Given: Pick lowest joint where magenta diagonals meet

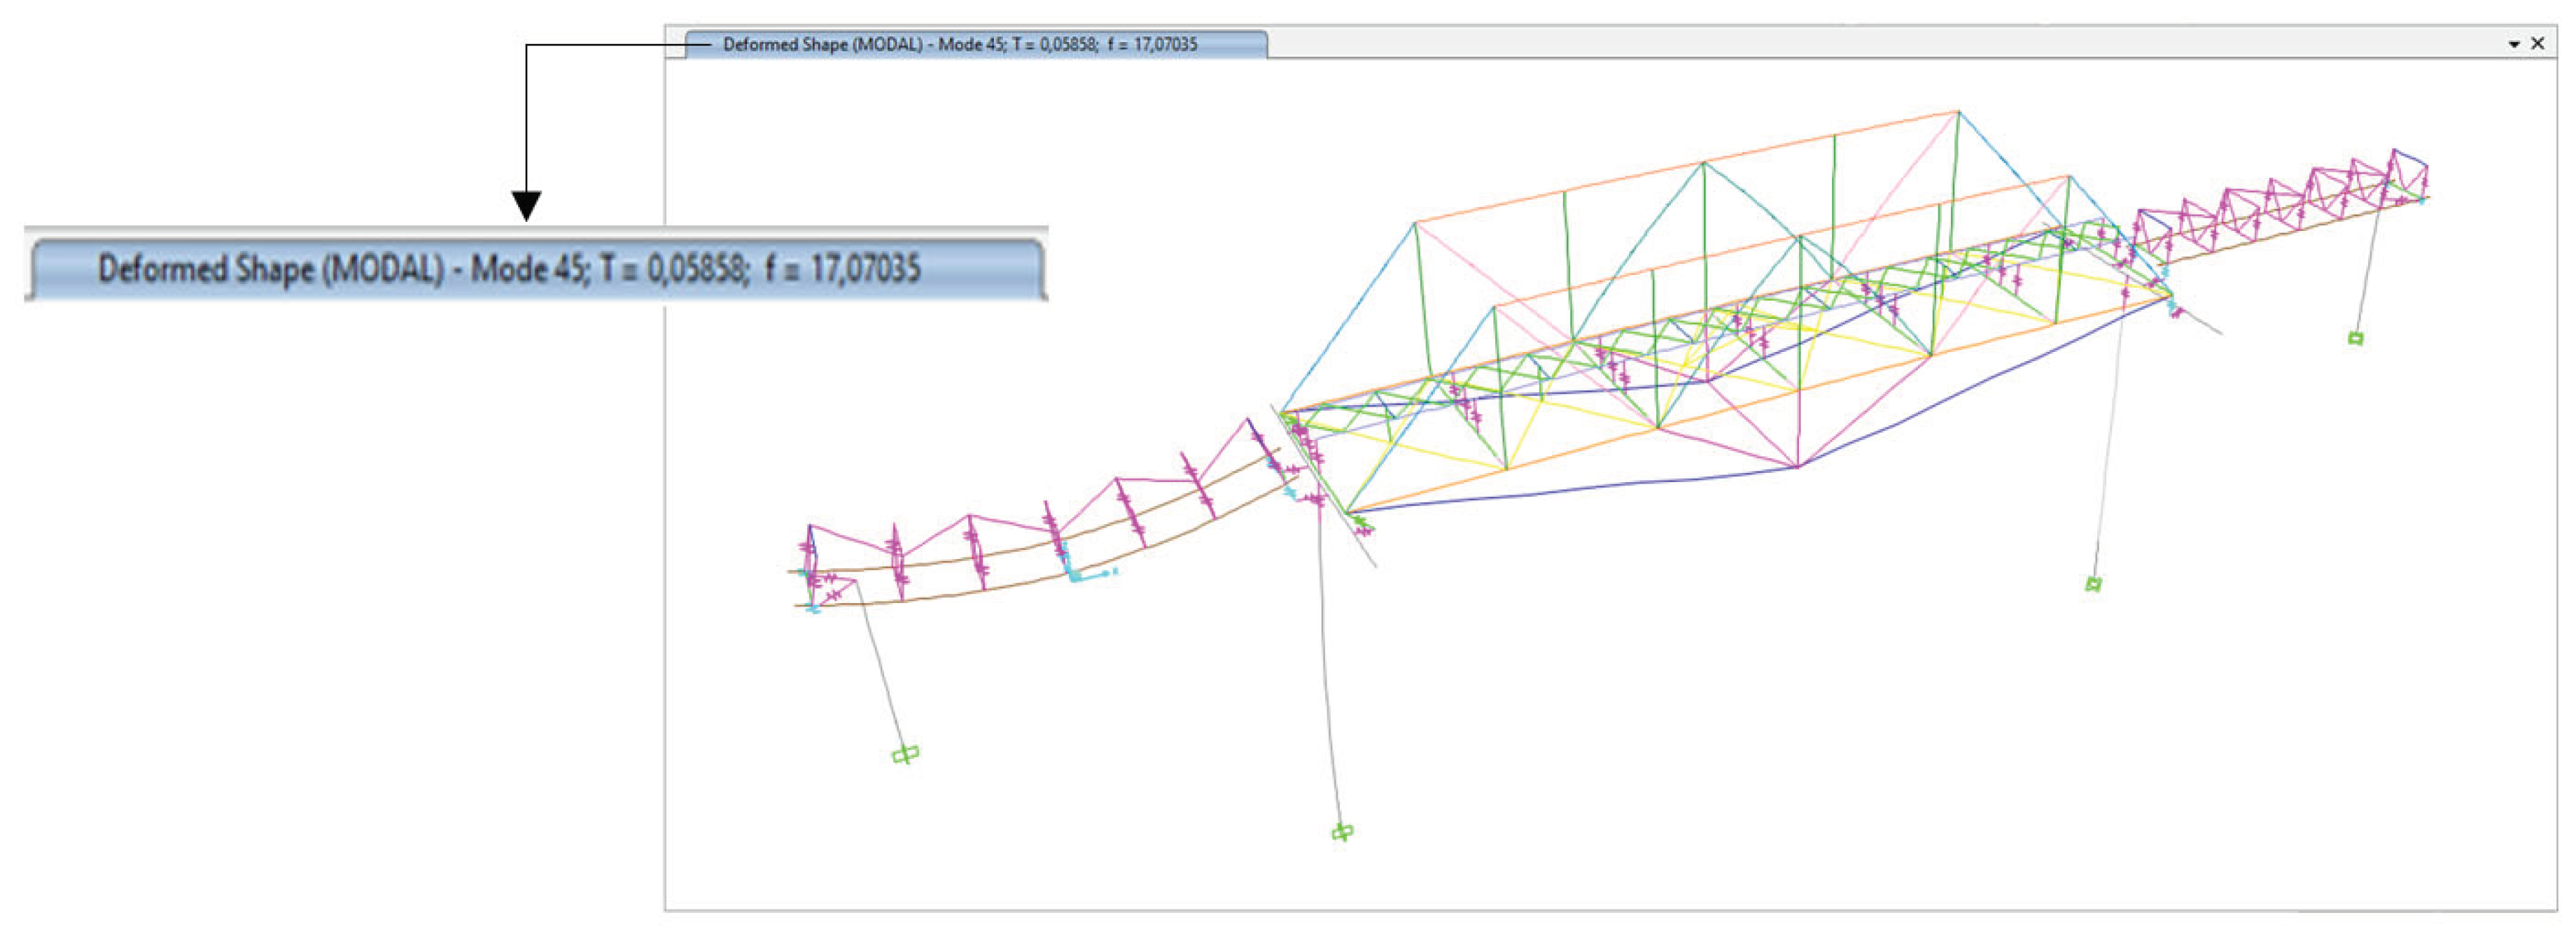Looking at the screenshot, I should [1797, 466].
